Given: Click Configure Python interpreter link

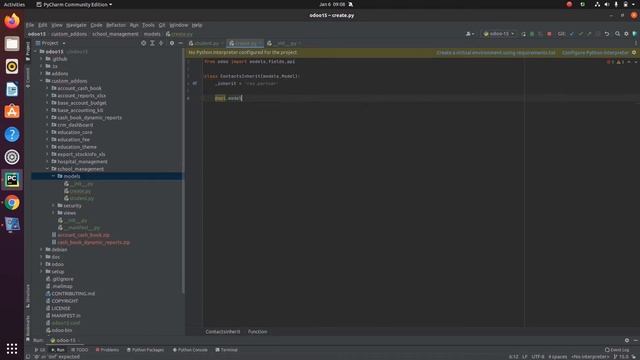Looking at the screenshot, I should 595,53.
